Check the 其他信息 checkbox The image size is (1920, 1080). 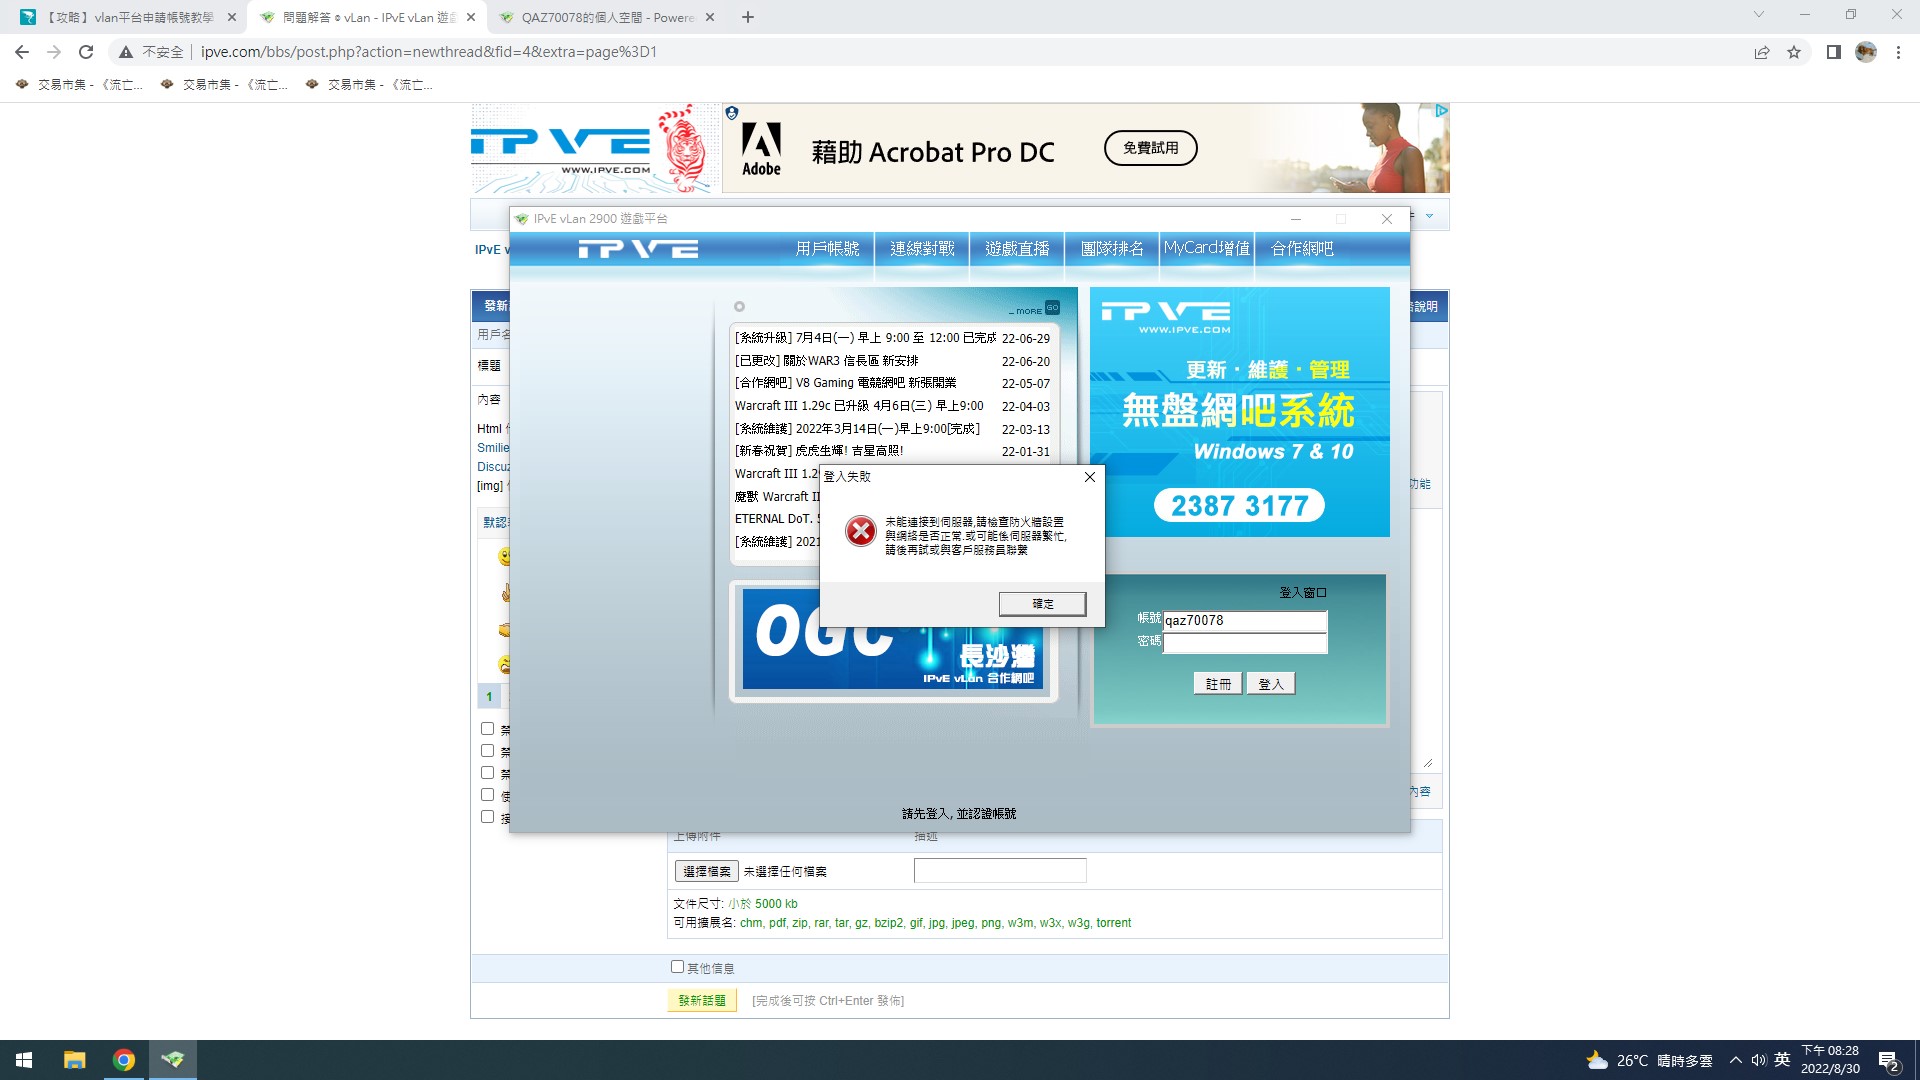pos(677,967)
